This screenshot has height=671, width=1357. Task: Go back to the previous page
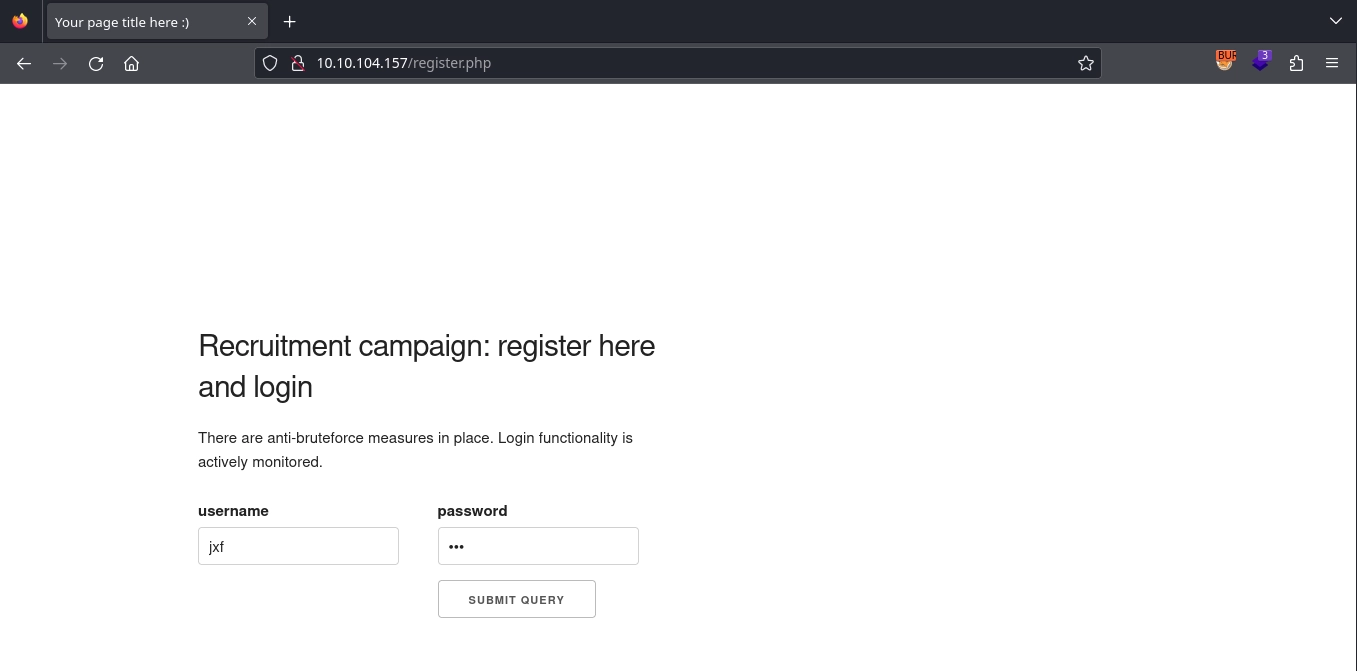(x=24, y=63)
